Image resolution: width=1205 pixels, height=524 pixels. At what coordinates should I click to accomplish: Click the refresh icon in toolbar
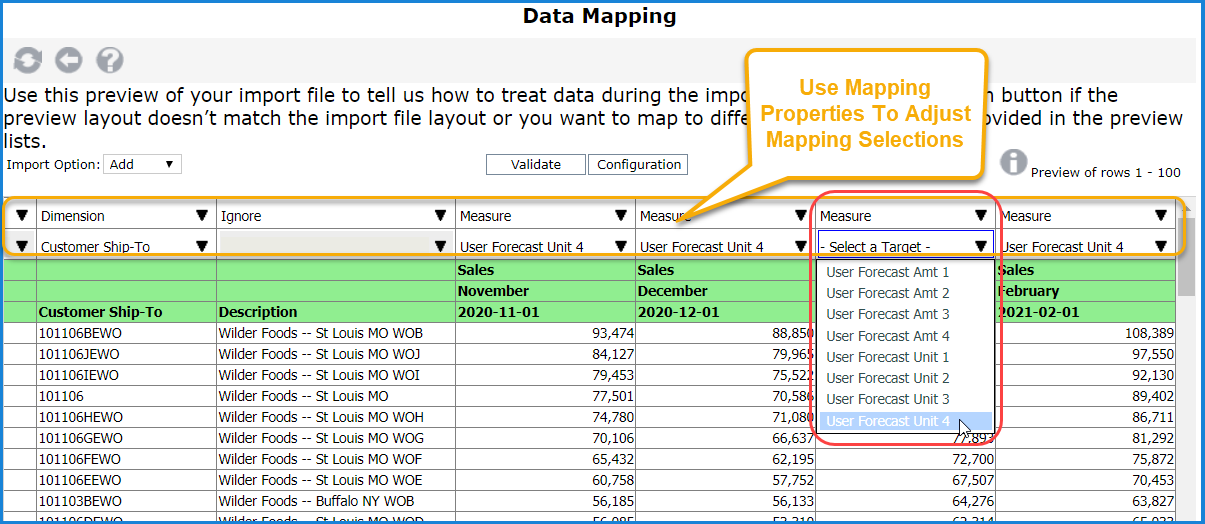(x=27, y=61)
